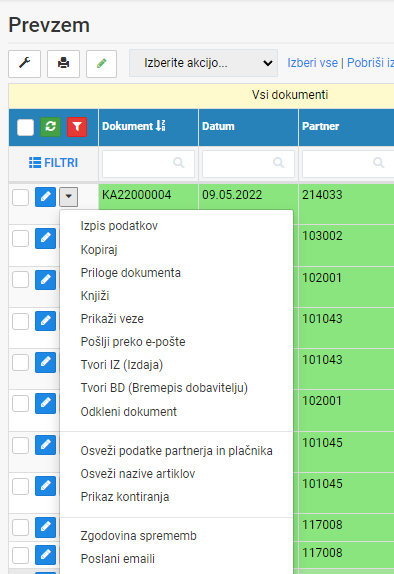
Task: Click edit pencil in second 101043 row
Action: click(x=45, y=362)
